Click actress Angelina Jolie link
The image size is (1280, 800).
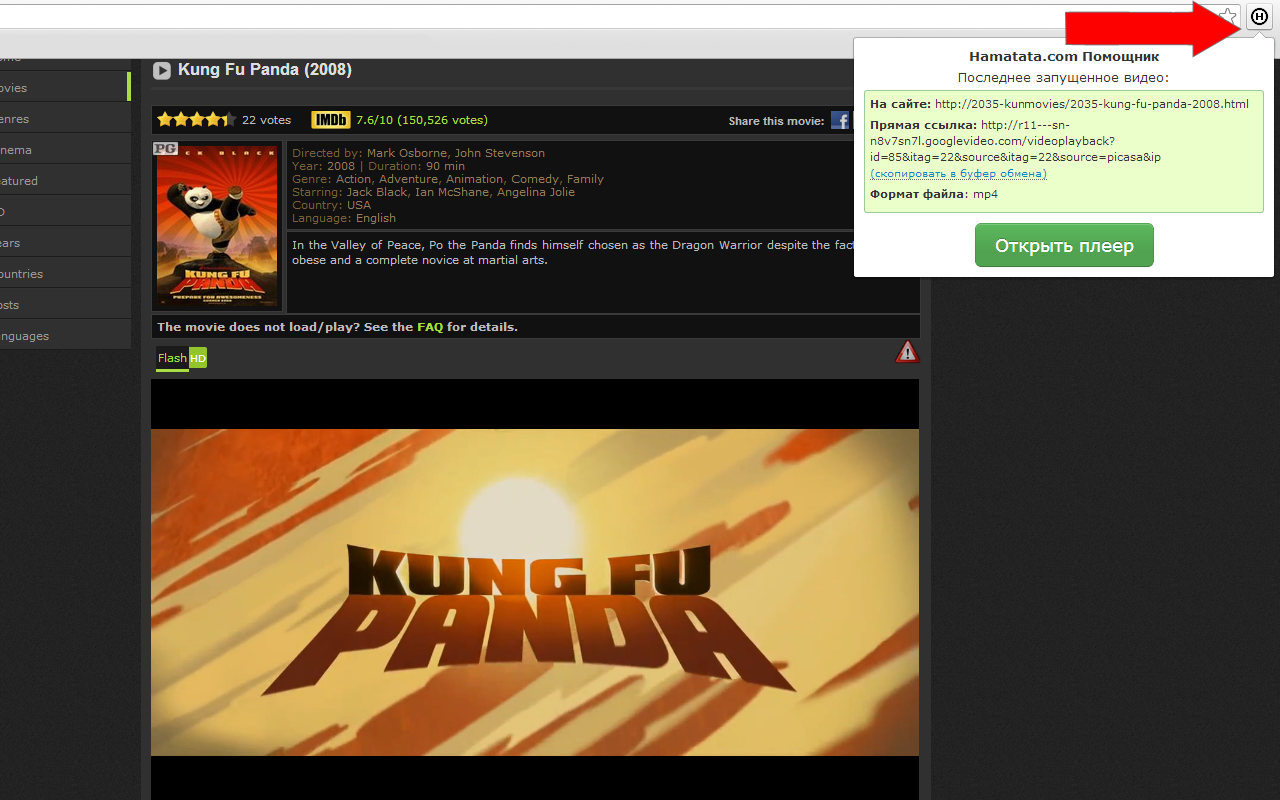click(534, 192)
